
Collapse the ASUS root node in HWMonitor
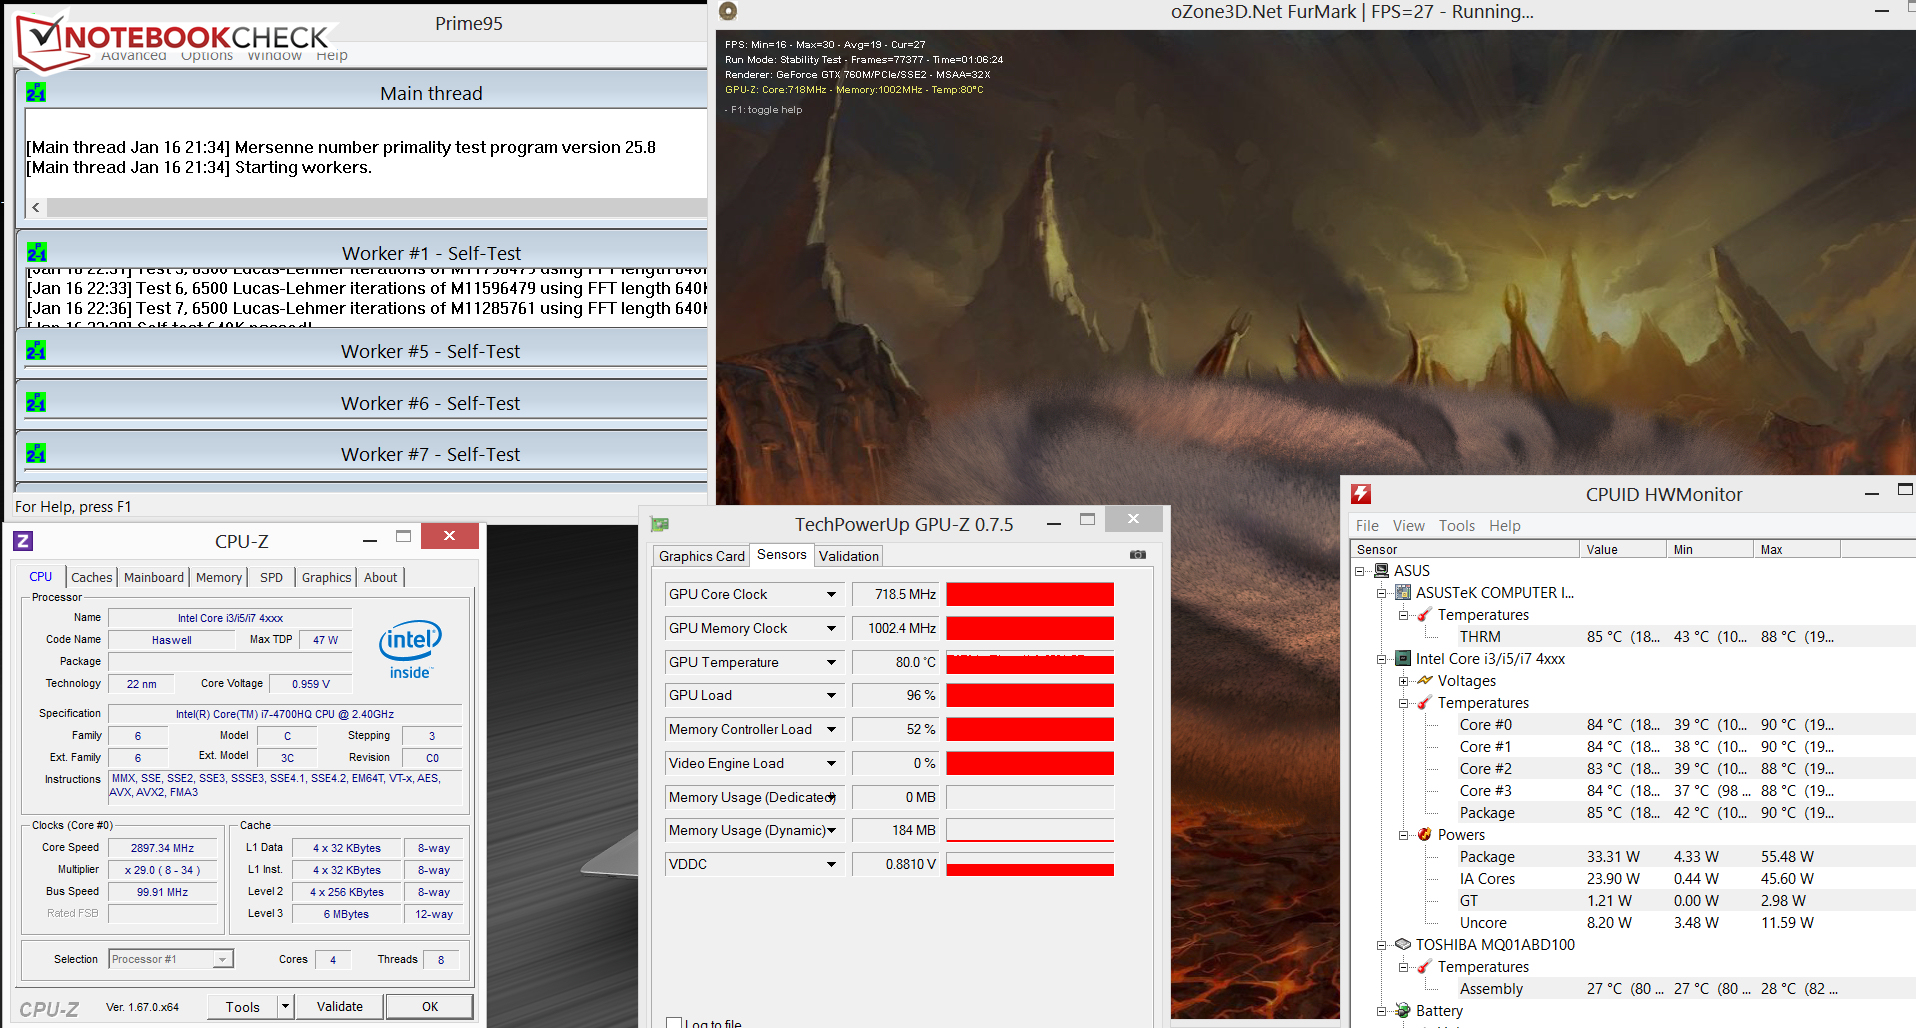click(x=1360, y=571)
